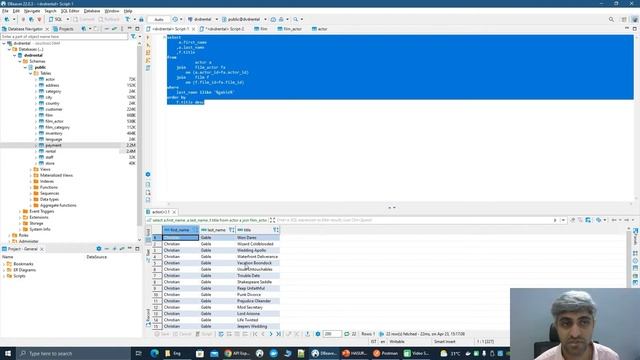Expand the Views folder
The image size is (640, 360).
31,169
